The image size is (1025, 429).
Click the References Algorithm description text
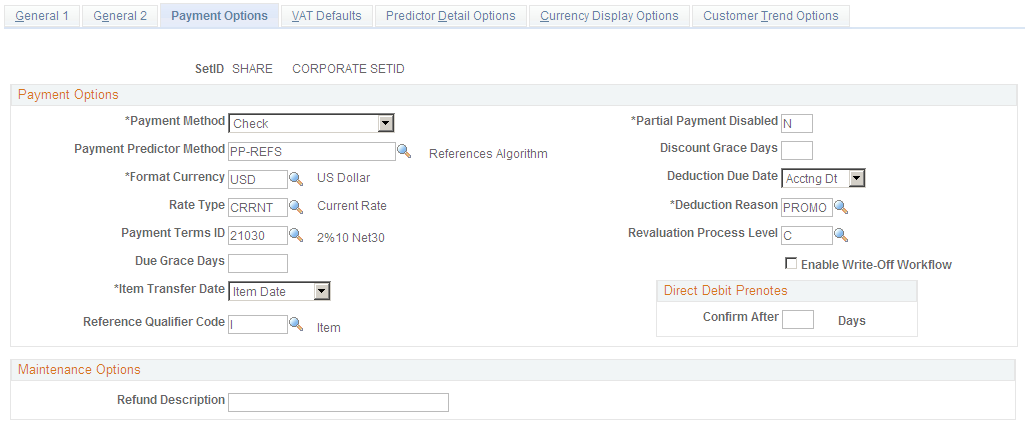click(488, 154)
